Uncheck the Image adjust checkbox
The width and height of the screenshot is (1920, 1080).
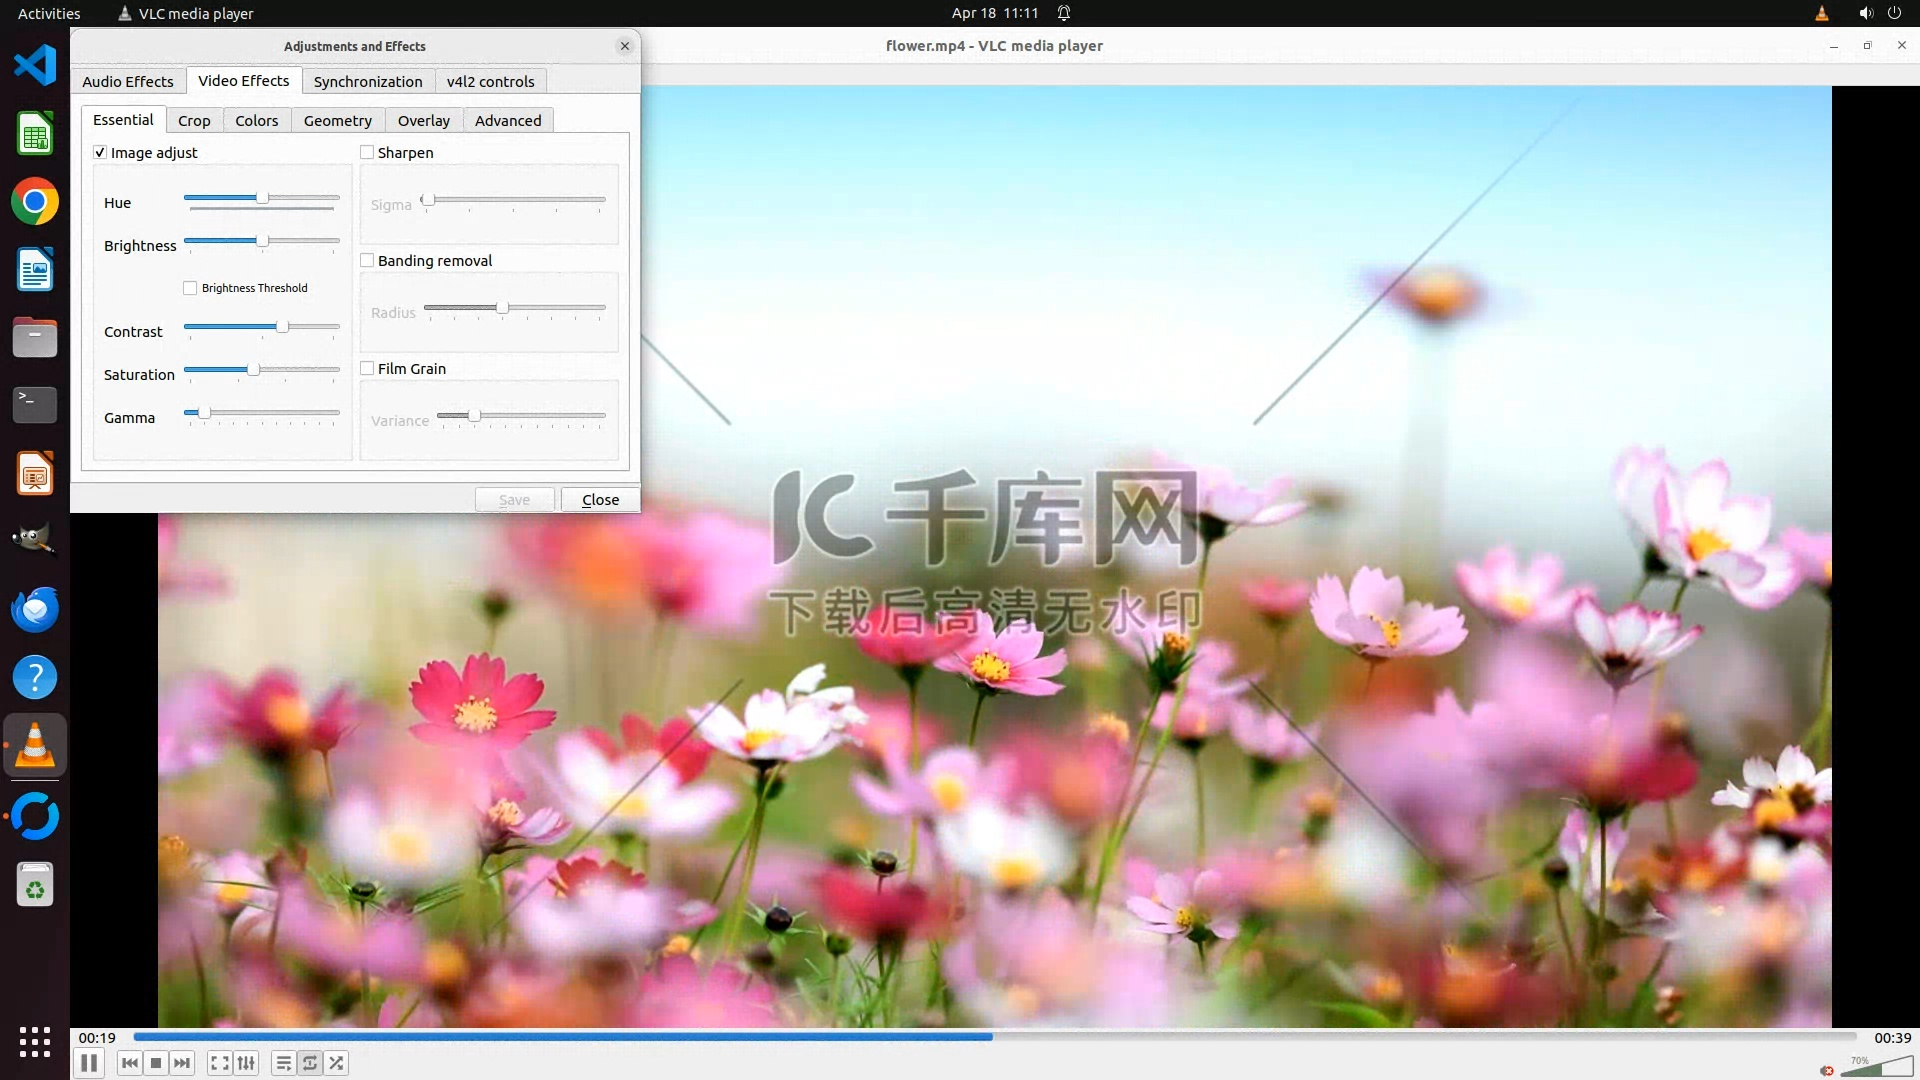[x=100, y=152]
